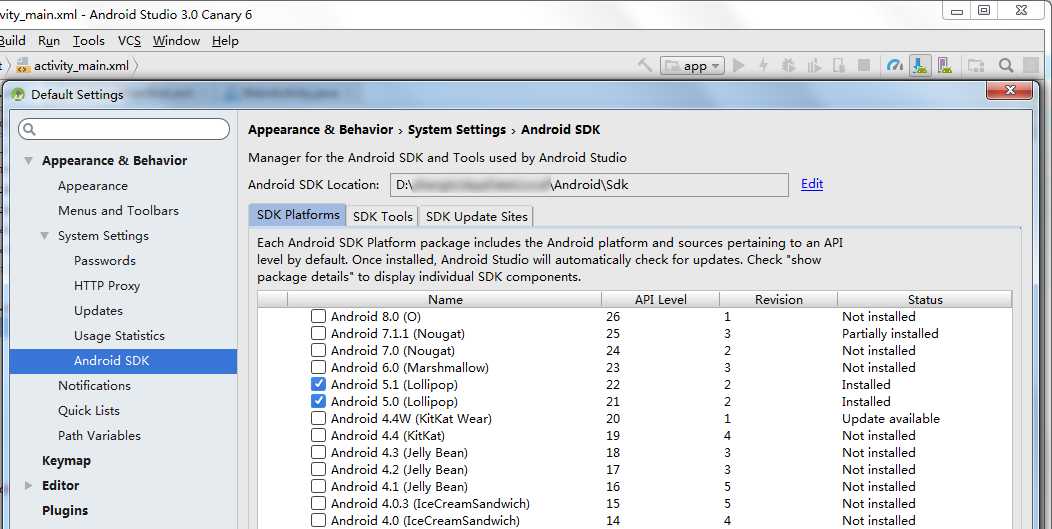Viewport: 1052px width, 529px height.
Task: Click the Debug app bug icon
Action: point(788,65)
